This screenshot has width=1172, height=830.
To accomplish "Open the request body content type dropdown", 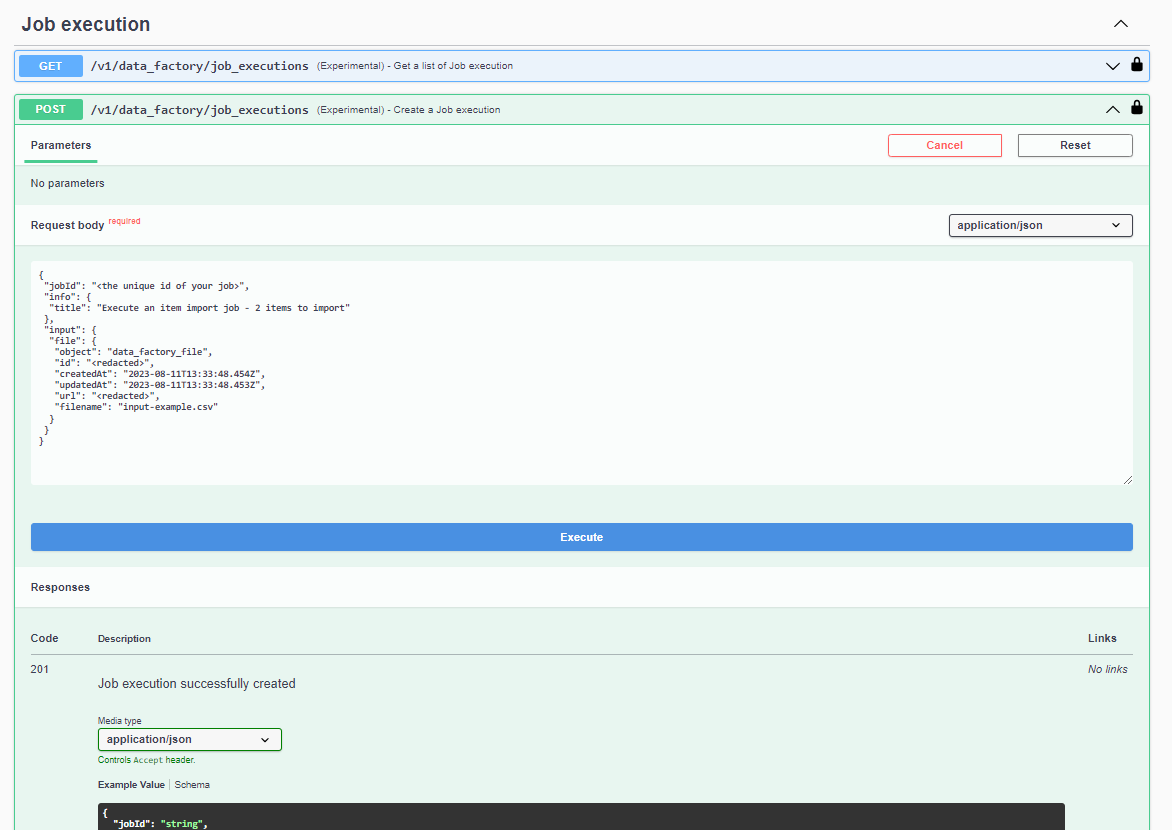I will pyautogui.click(x=1040, y=226).
